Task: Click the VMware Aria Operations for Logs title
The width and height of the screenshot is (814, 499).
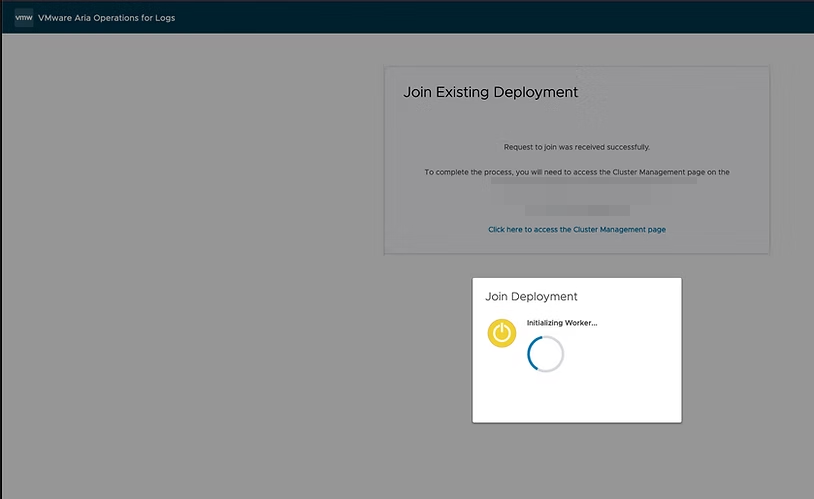Action: [x=106, y=18]
